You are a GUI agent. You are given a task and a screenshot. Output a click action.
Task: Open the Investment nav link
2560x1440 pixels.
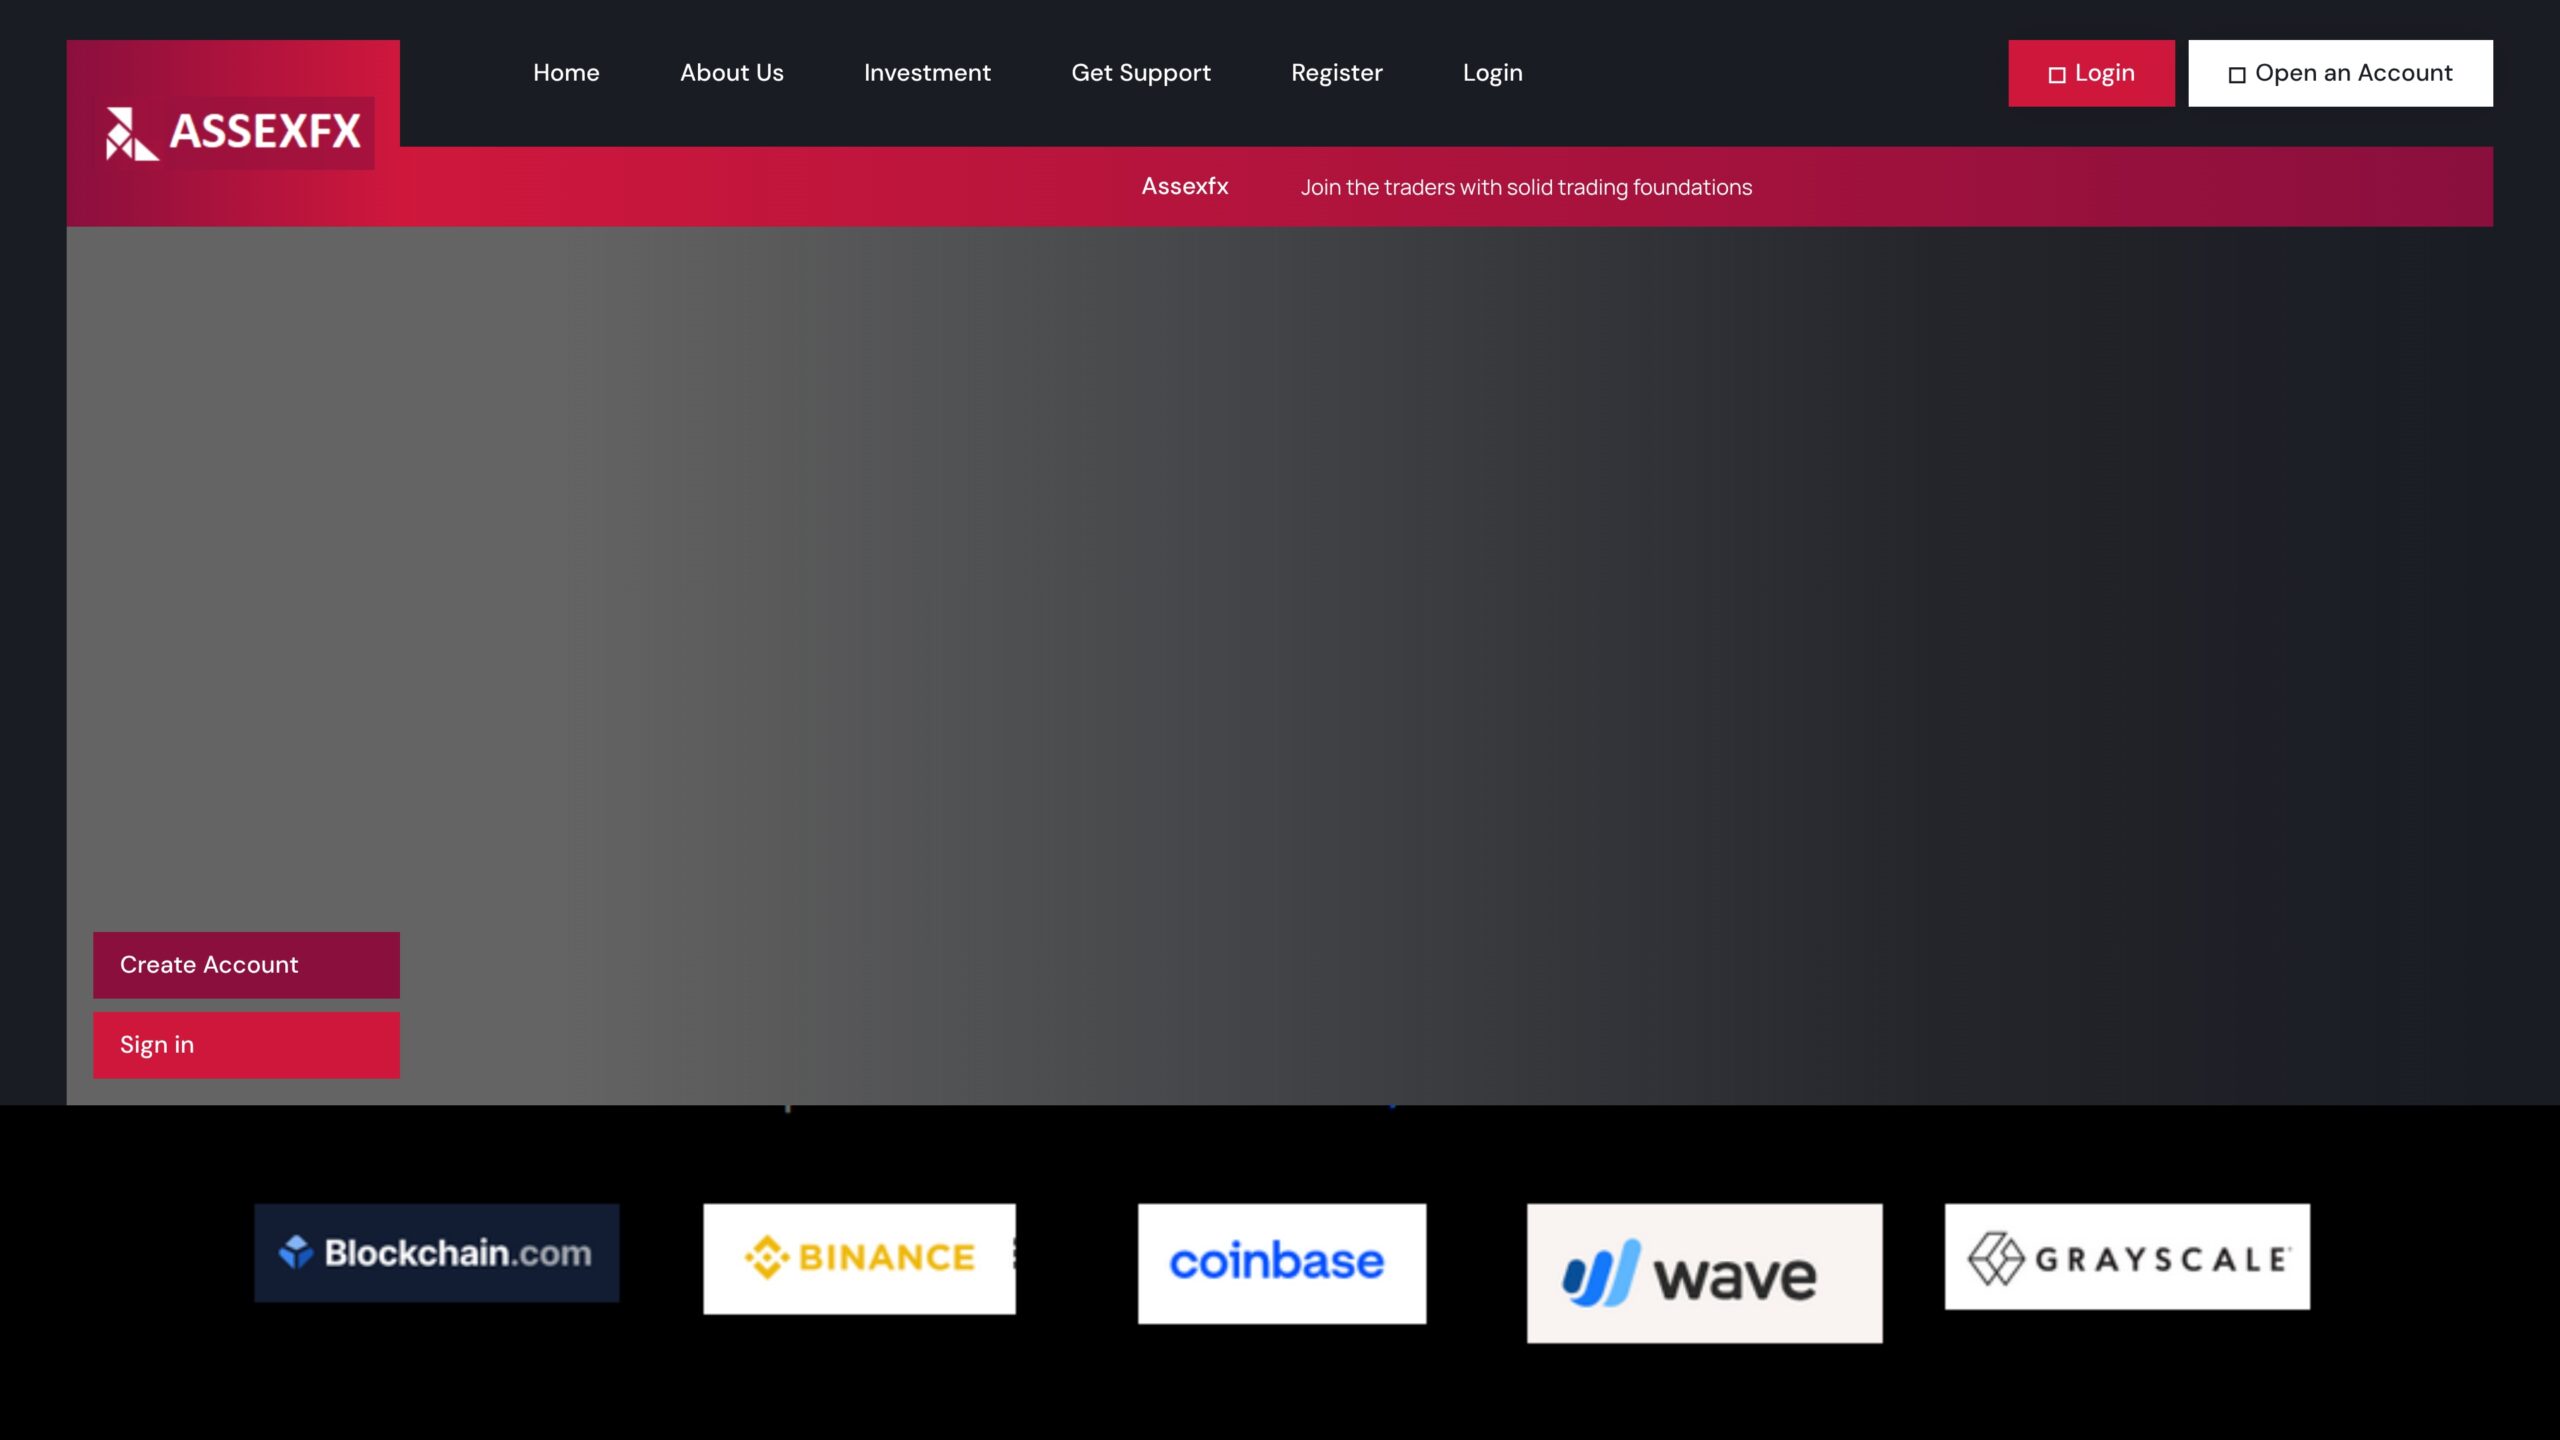(x=926, y=73)
